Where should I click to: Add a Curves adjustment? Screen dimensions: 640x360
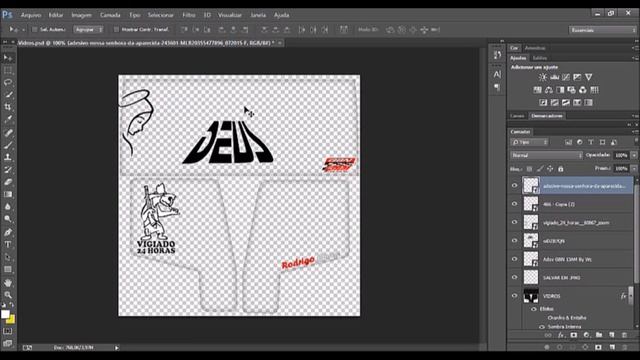[x=566, y=77]
